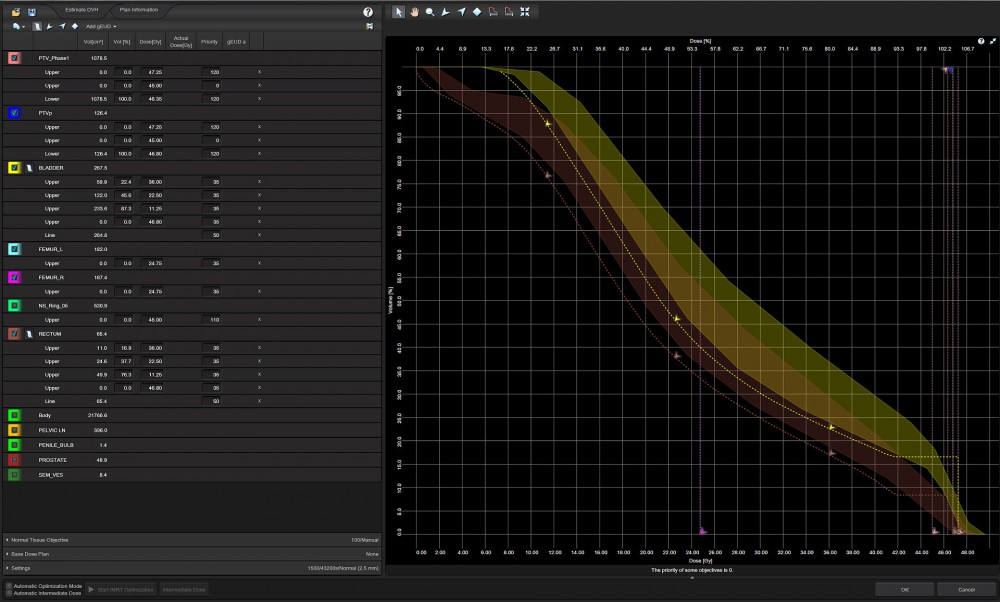The height and width of the screenshot is (602, 1000).
Task: Toggle the BLADDER structure checkbox
Action: 14,168
